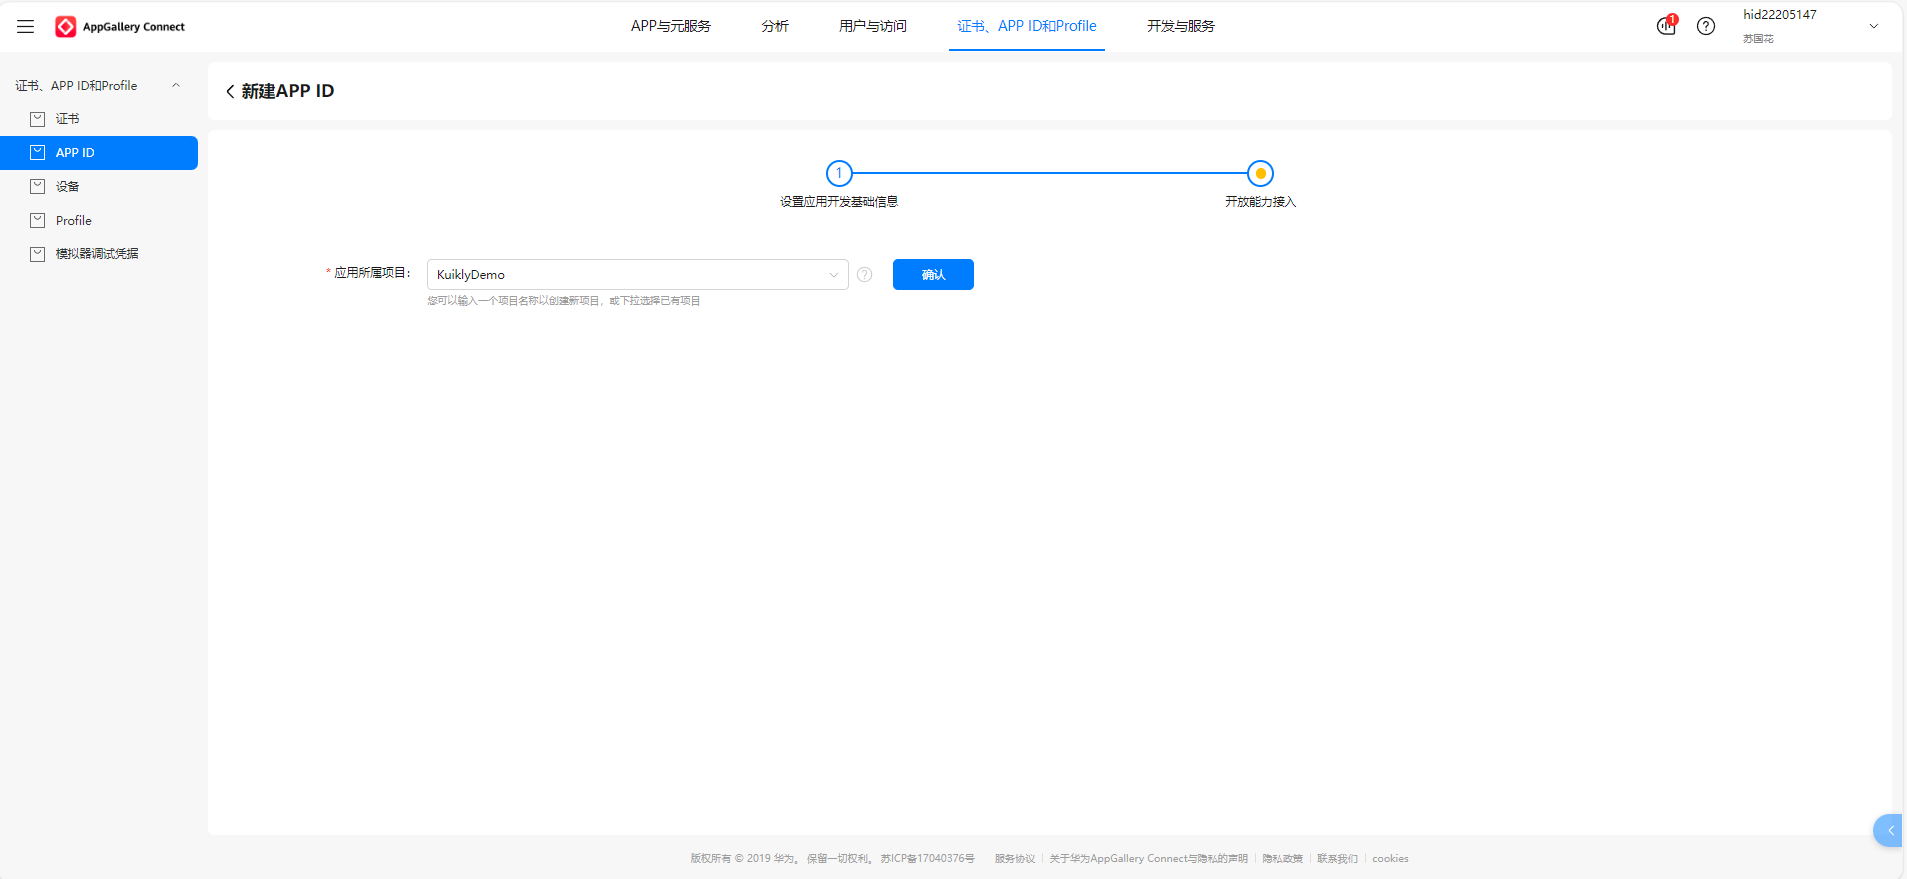Click the Profile sidebar icon
This screenshot has width=1907, height=879.
click(x=38, y=220)
